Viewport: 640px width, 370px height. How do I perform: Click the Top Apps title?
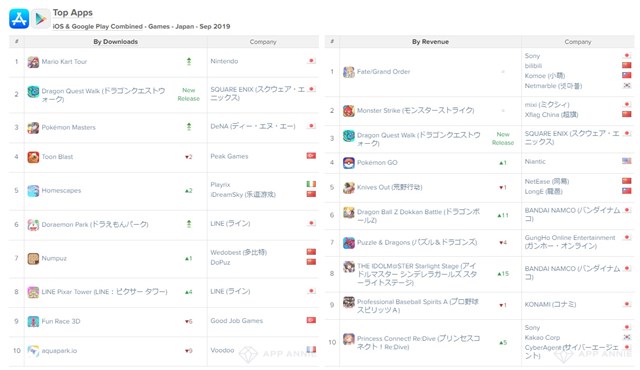tap(73, 13)
